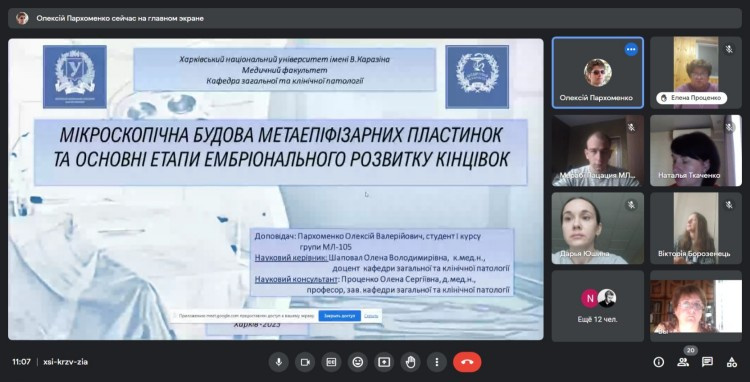Click the red leave call button
750x382 pixels.
tap(467, 362)
